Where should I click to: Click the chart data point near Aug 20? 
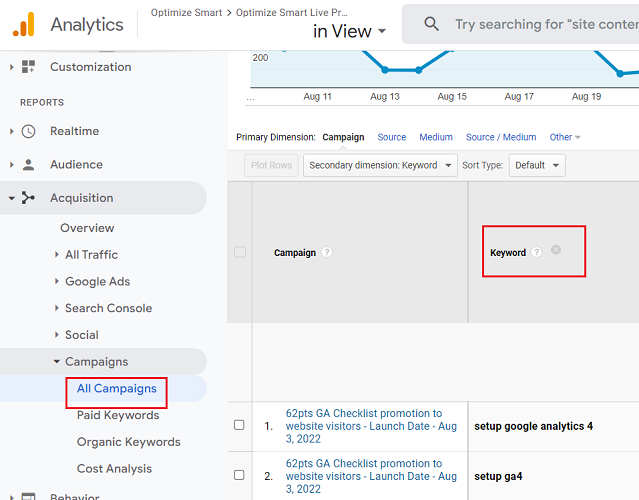pyautogui.click(x=620, y=74)
